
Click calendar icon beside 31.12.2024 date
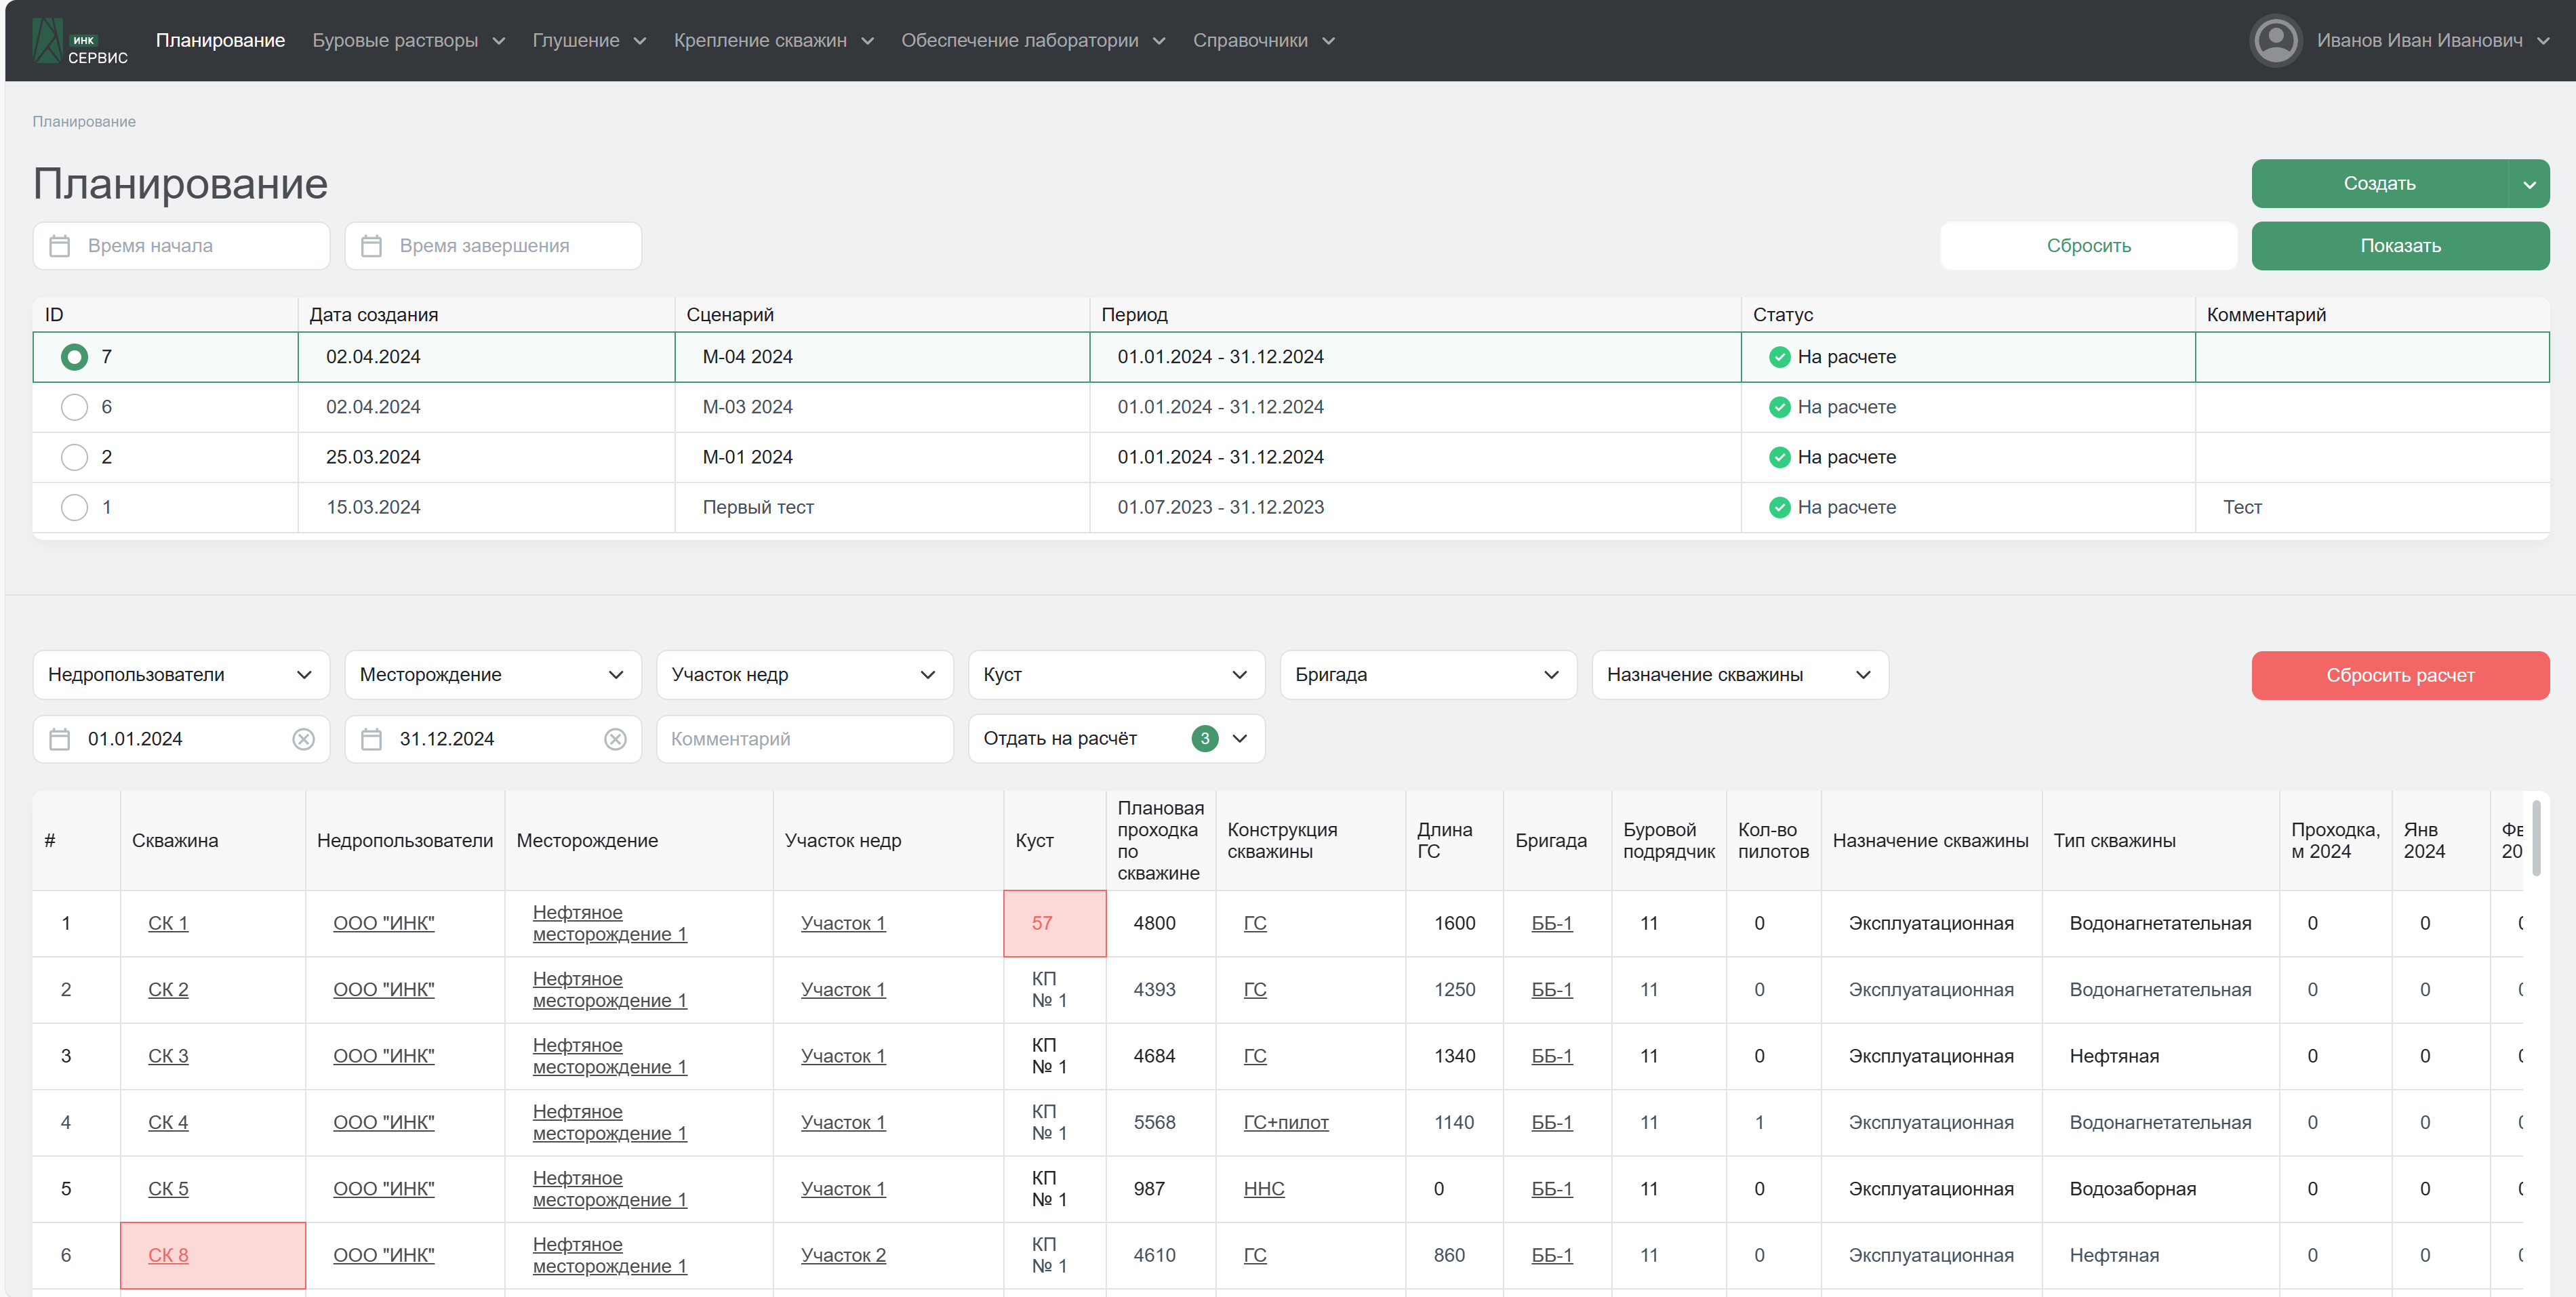pyautogui.click(x=372, y=739)
